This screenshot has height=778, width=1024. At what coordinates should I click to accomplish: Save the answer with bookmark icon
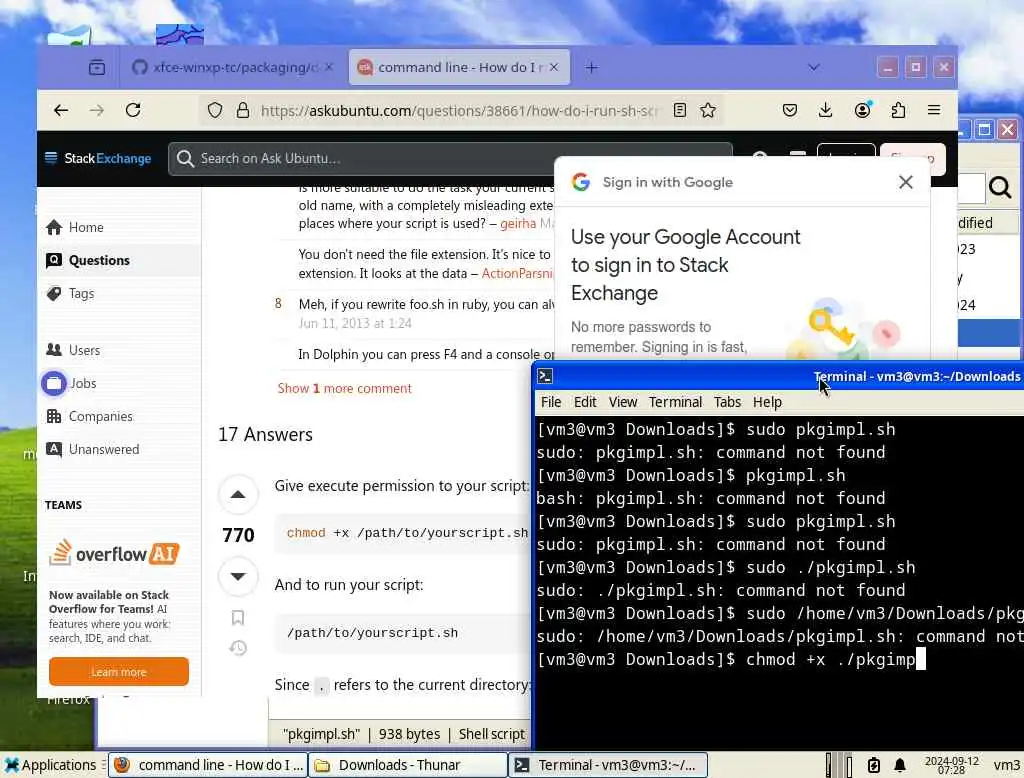point(238,617)
